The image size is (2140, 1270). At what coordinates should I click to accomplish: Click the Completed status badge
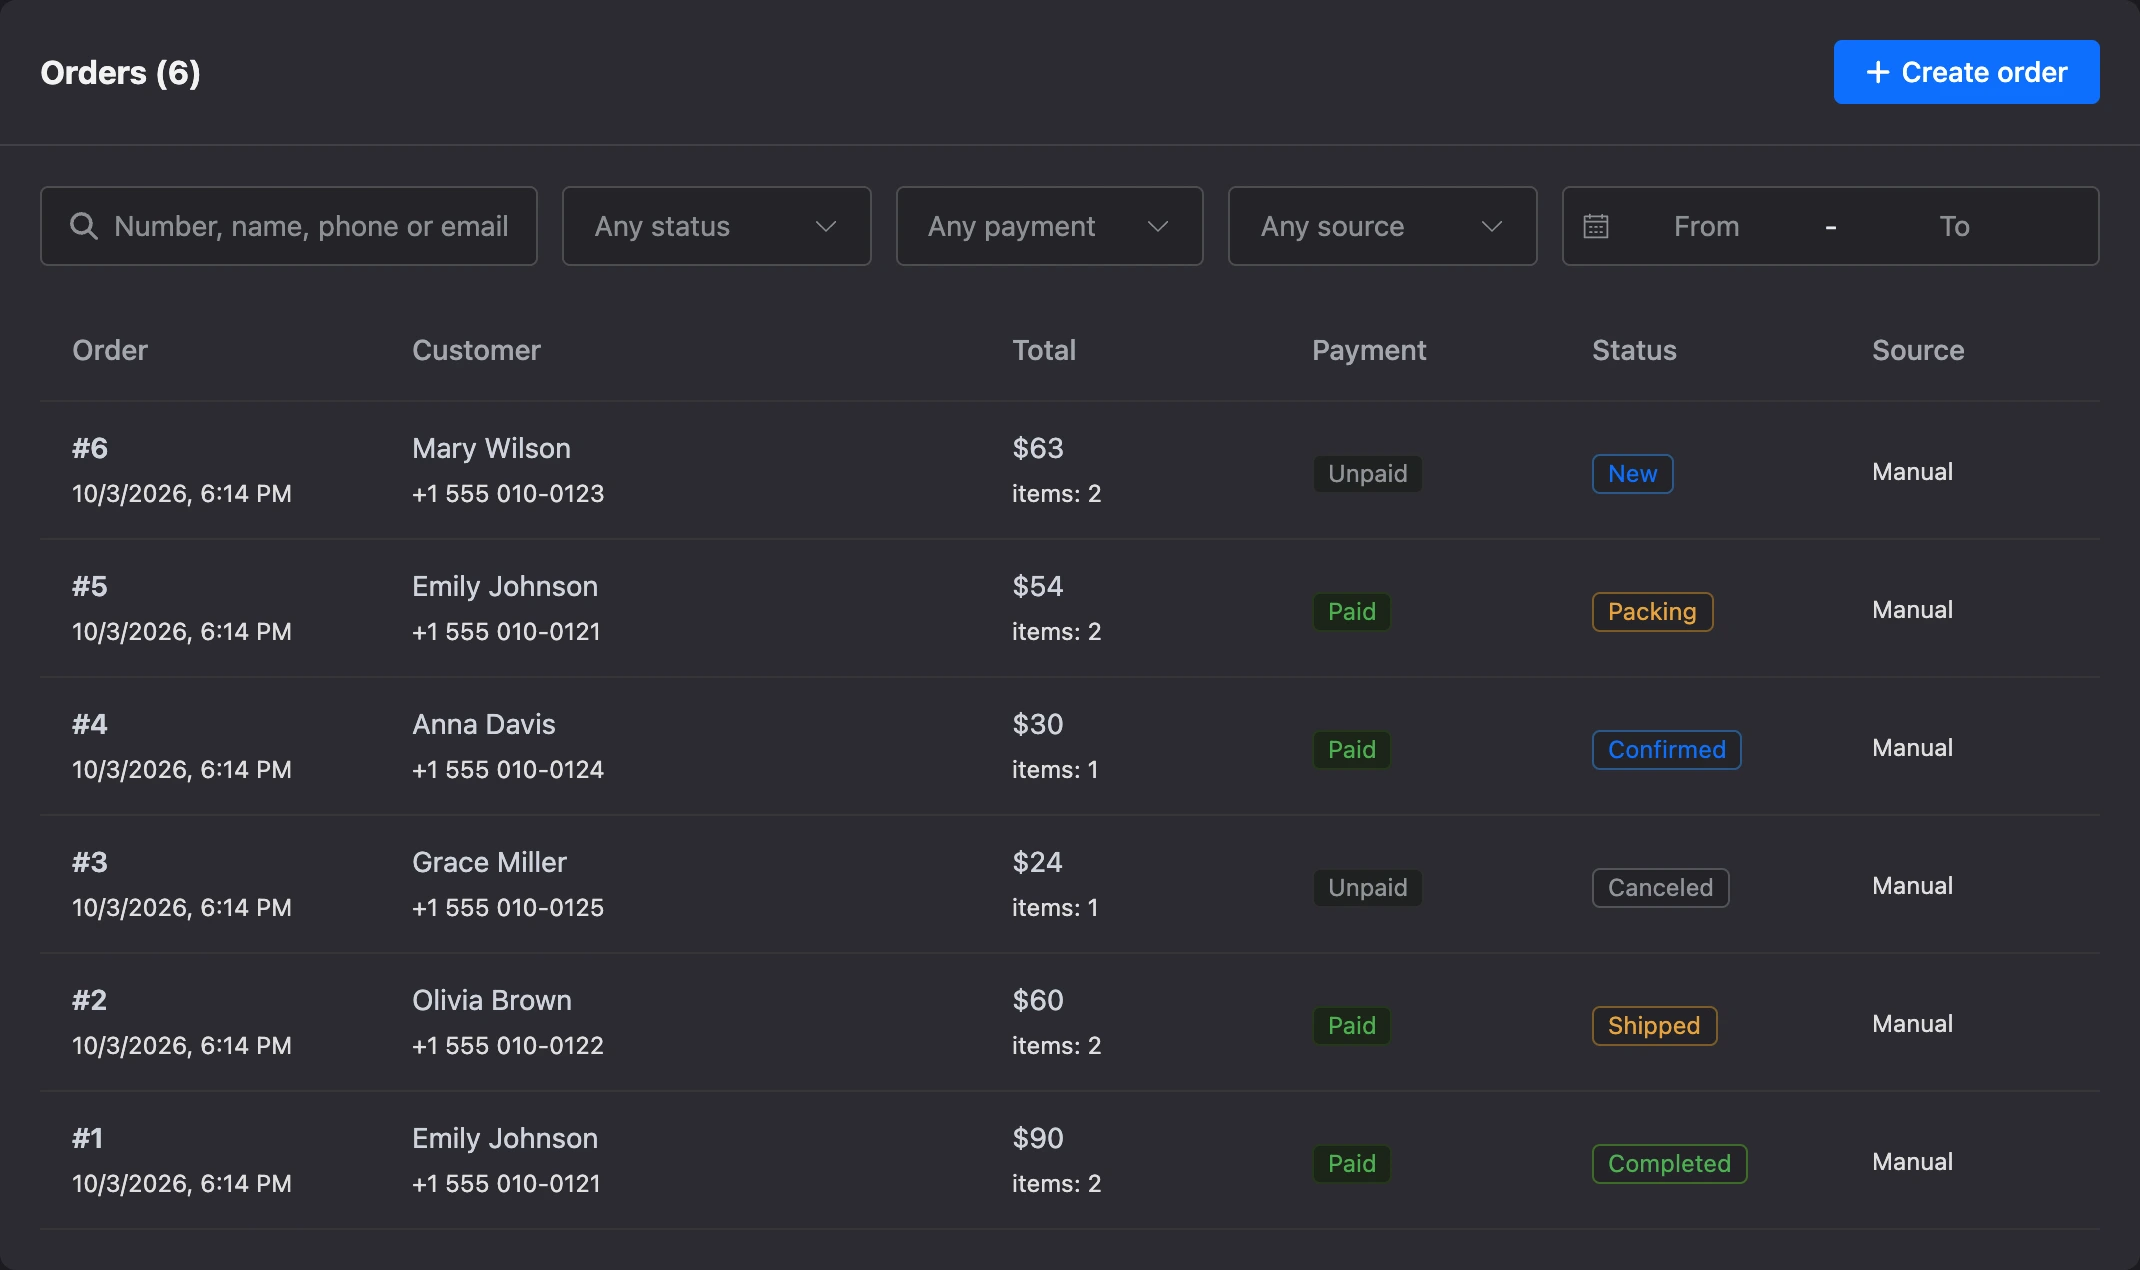click(1669, 1164)
